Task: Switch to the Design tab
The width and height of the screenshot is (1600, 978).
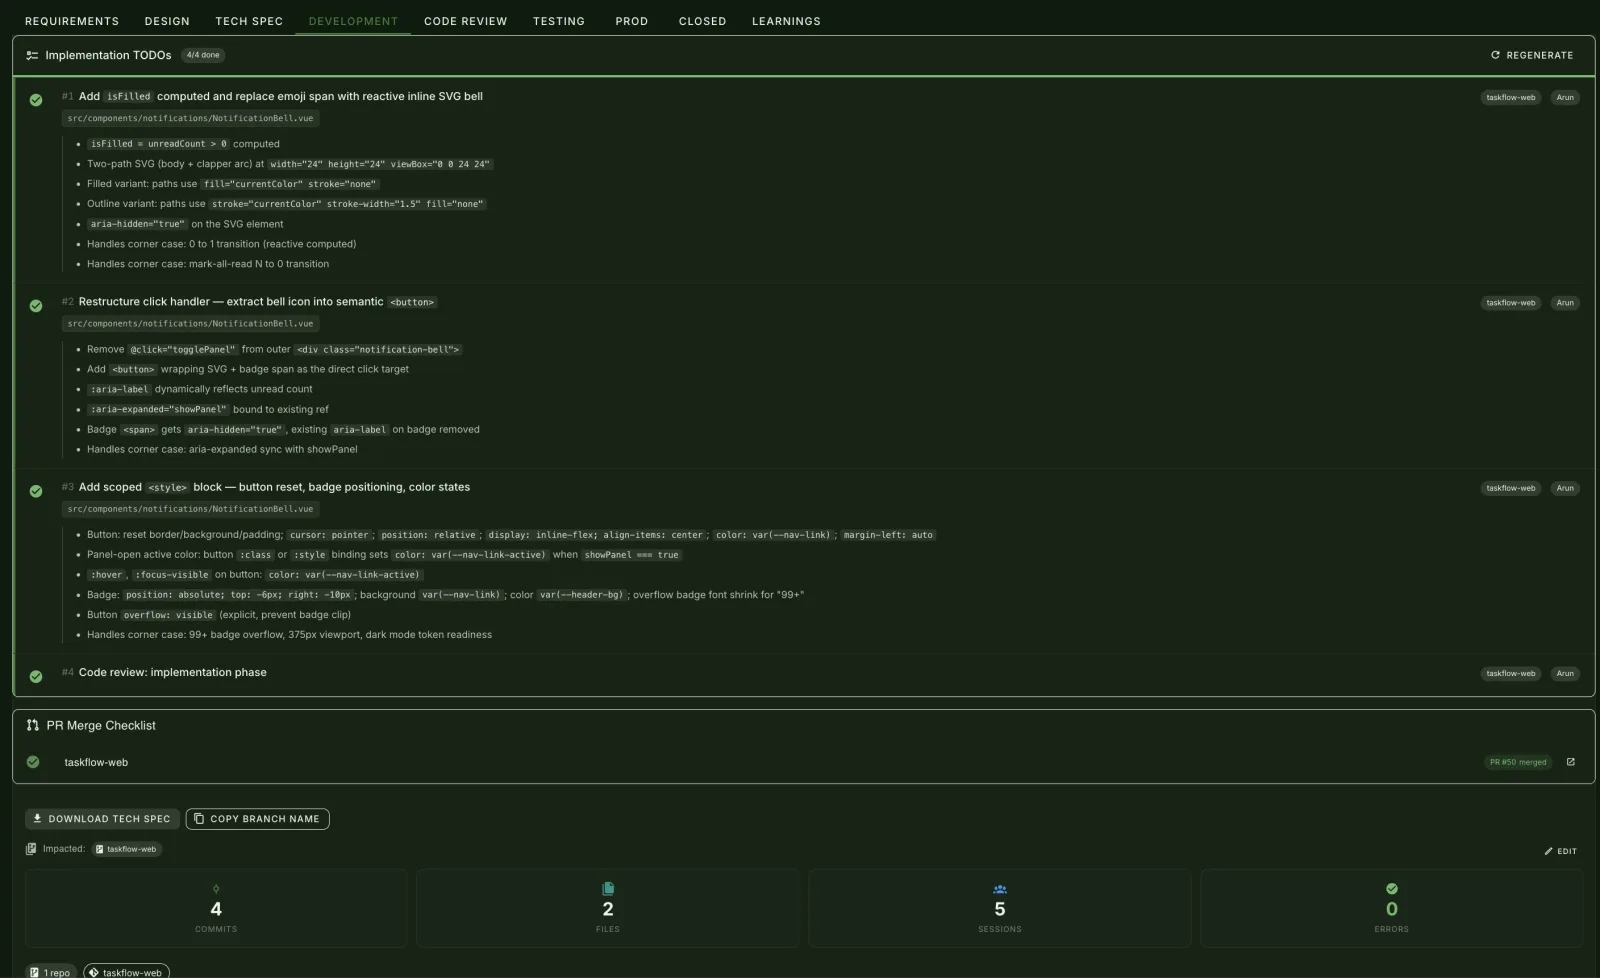Action: tap(167, 21)
